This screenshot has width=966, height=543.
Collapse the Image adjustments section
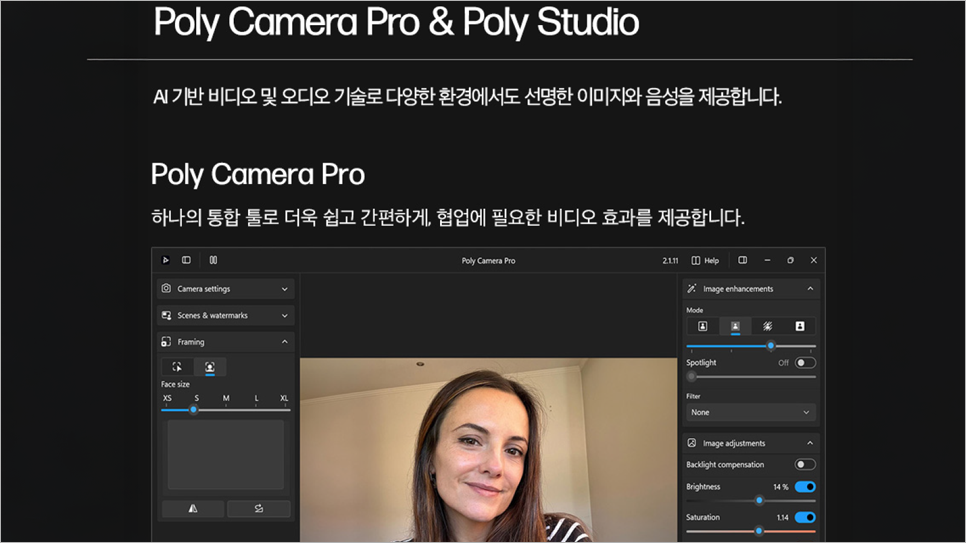pyautogui.click(x=810, y=443)
